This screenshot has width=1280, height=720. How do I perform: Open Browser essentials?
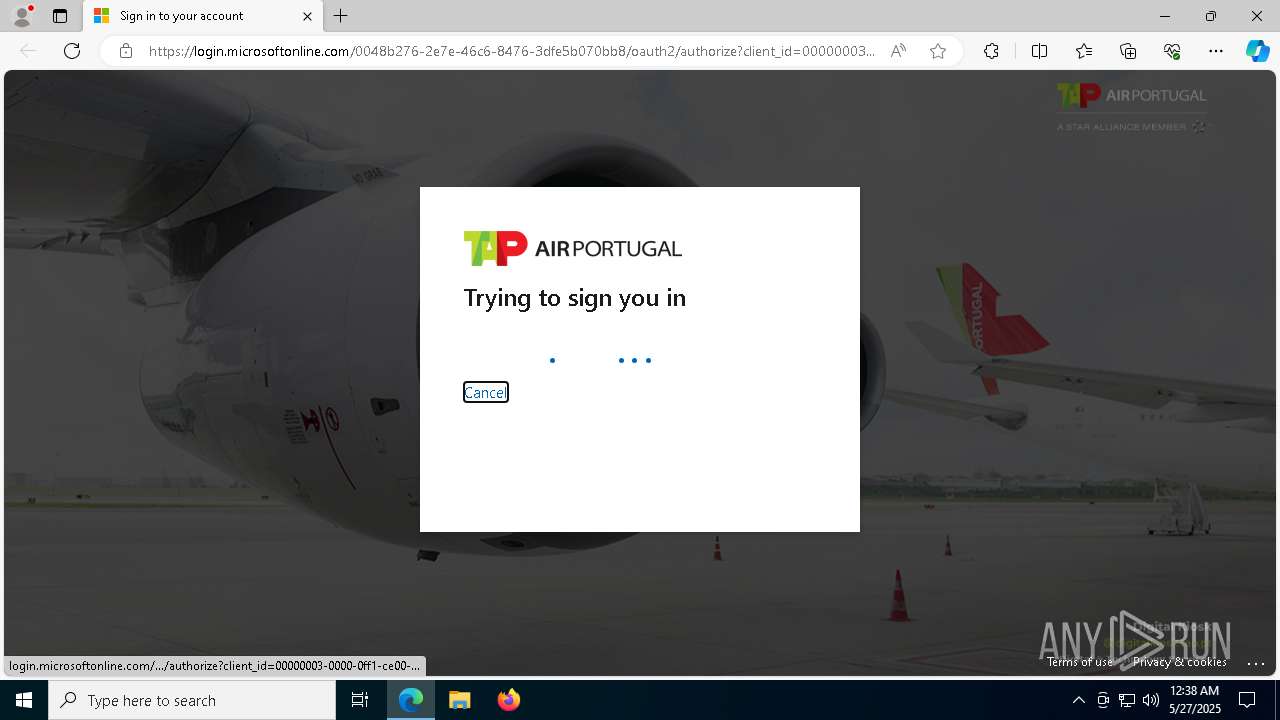1172,51
